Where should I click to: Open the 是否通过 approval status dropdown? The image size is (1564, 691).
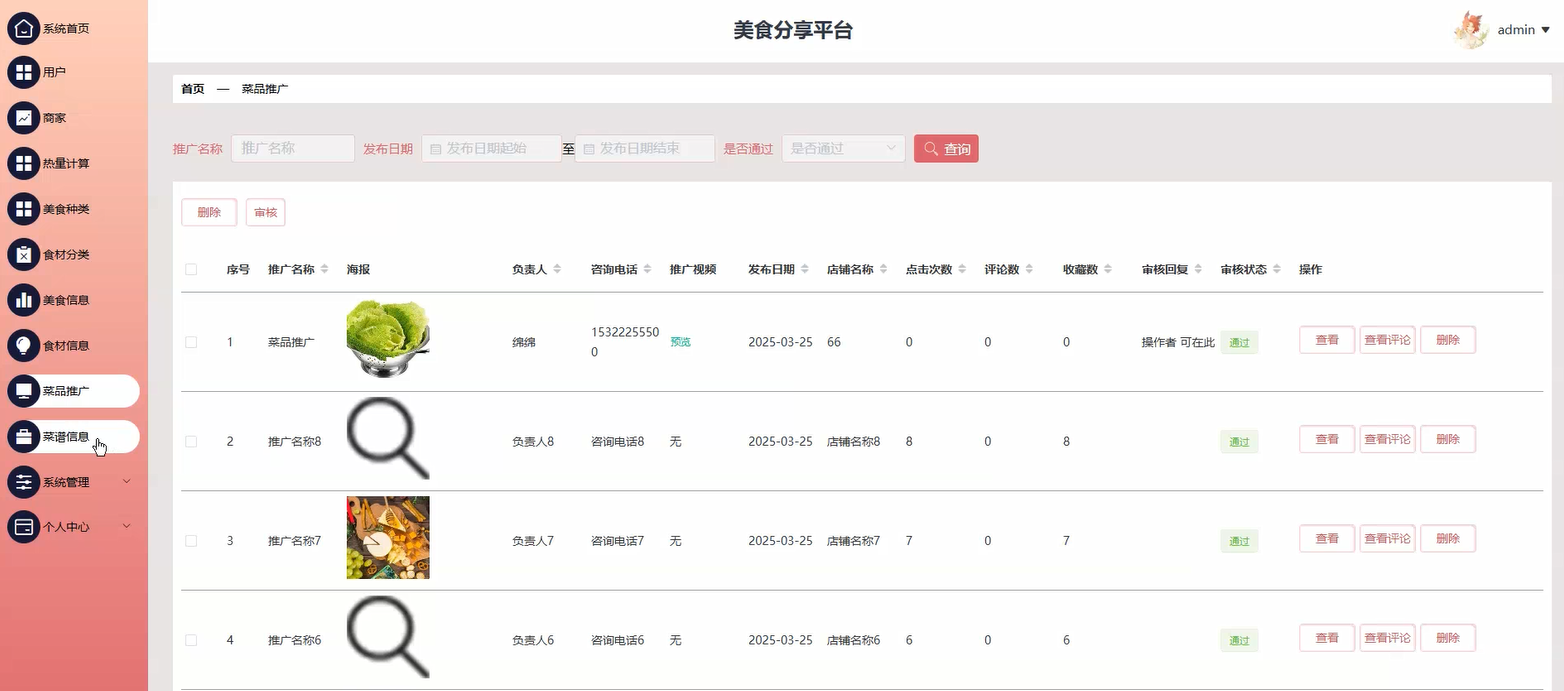coord(843,148)
